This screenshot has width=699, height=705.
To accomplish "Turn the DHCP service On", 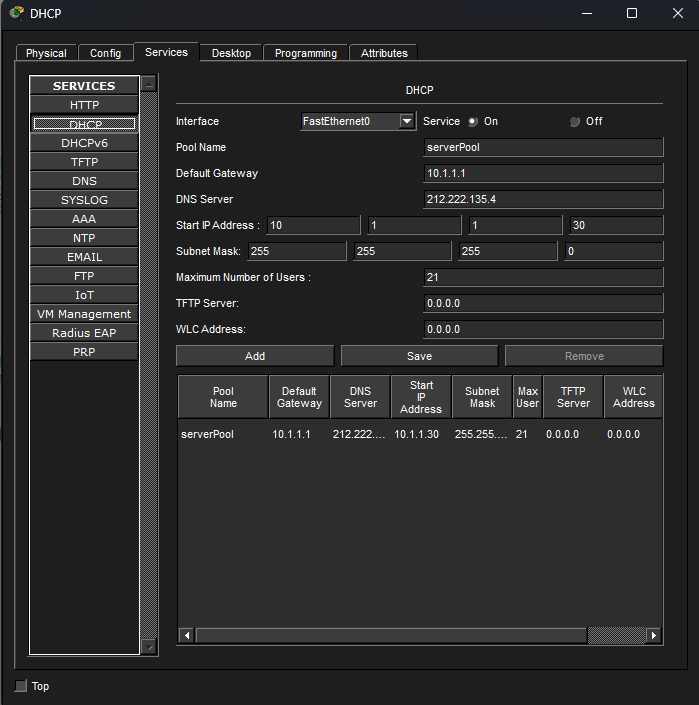I will pos(472,121).
